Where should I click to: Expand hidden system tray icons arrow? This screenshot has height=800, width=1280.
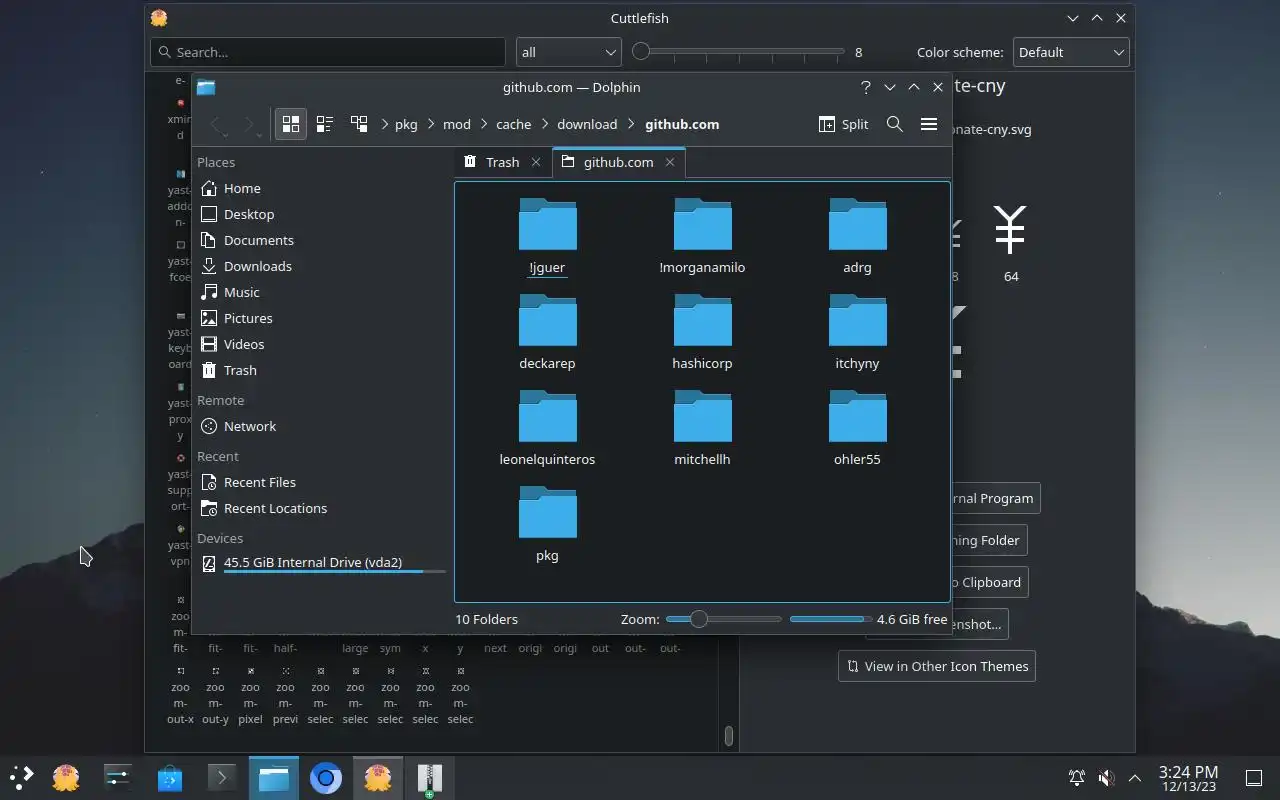coord(1135,778)
